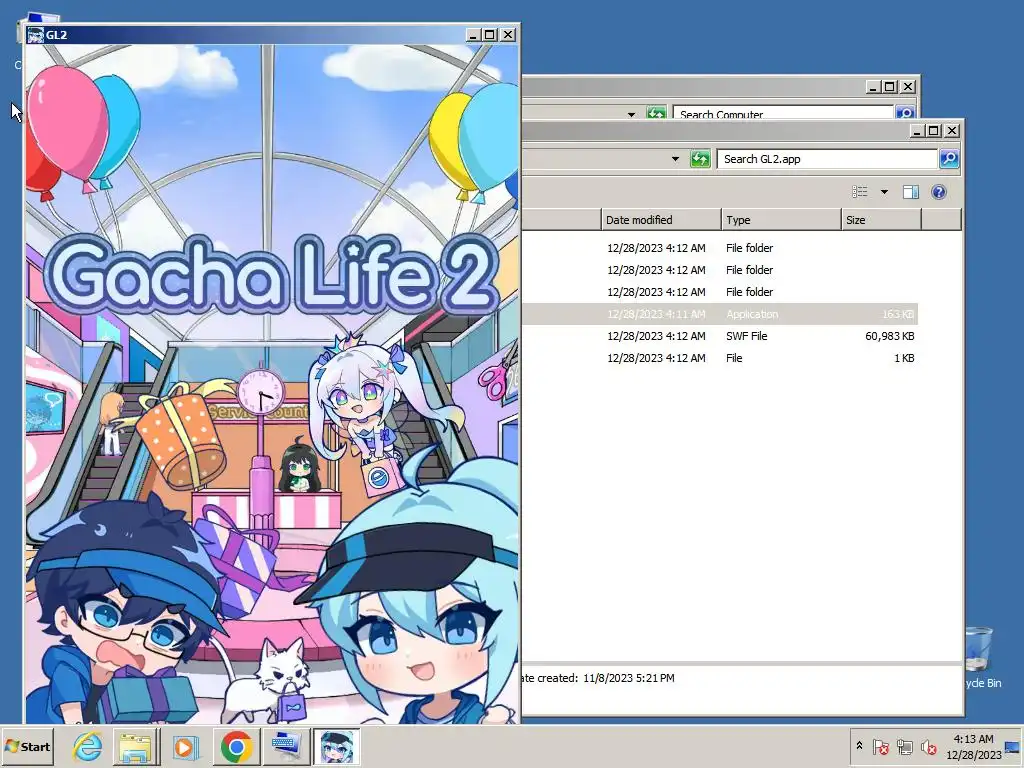Click the change view icon

point(860,191)
